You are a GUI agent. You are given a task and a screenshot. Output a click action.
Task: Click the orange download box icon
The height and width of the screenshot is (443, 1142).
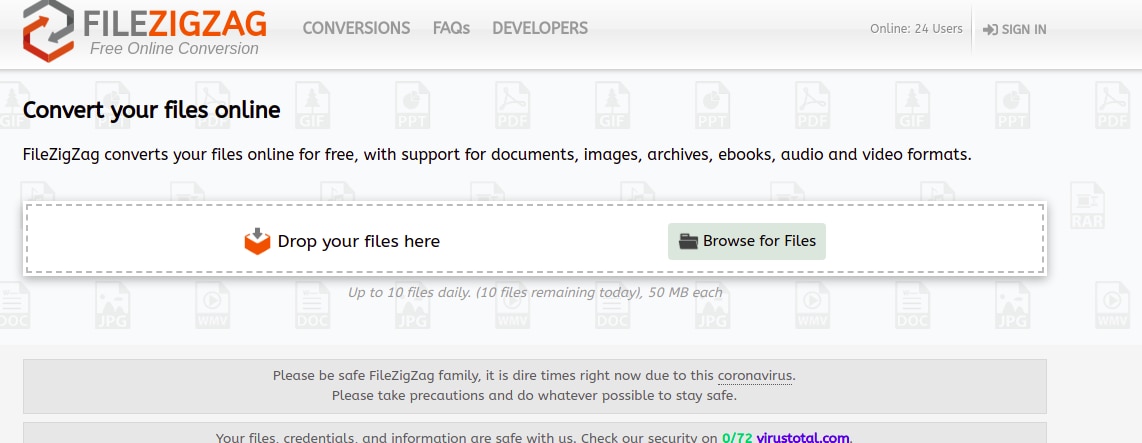[258, 241]
